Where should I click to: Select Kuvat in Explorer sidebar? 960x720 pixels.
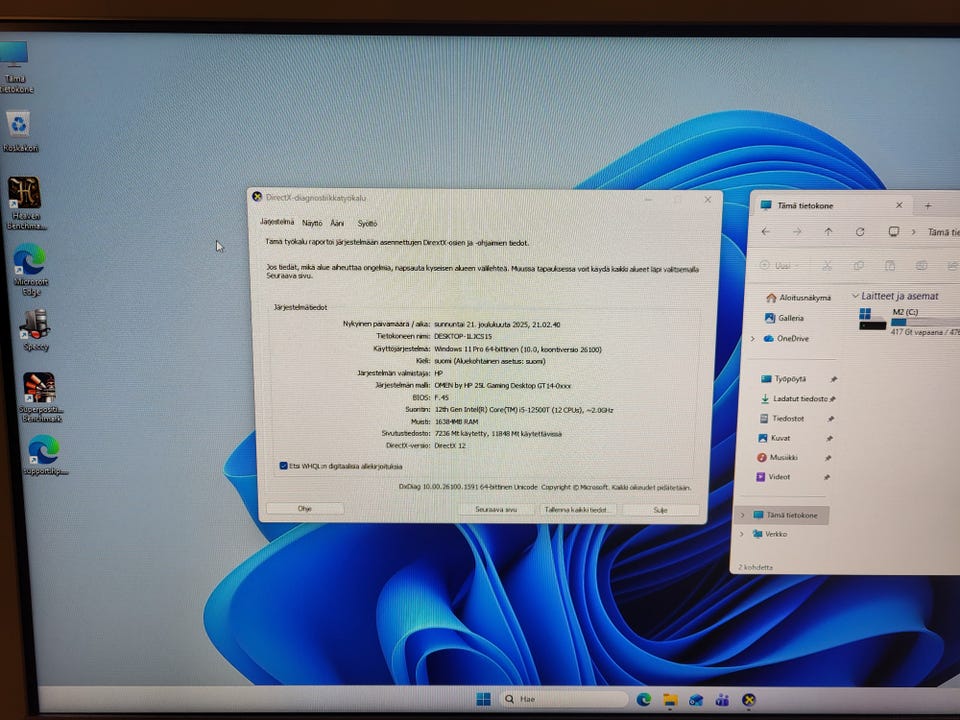click(774, 438)
